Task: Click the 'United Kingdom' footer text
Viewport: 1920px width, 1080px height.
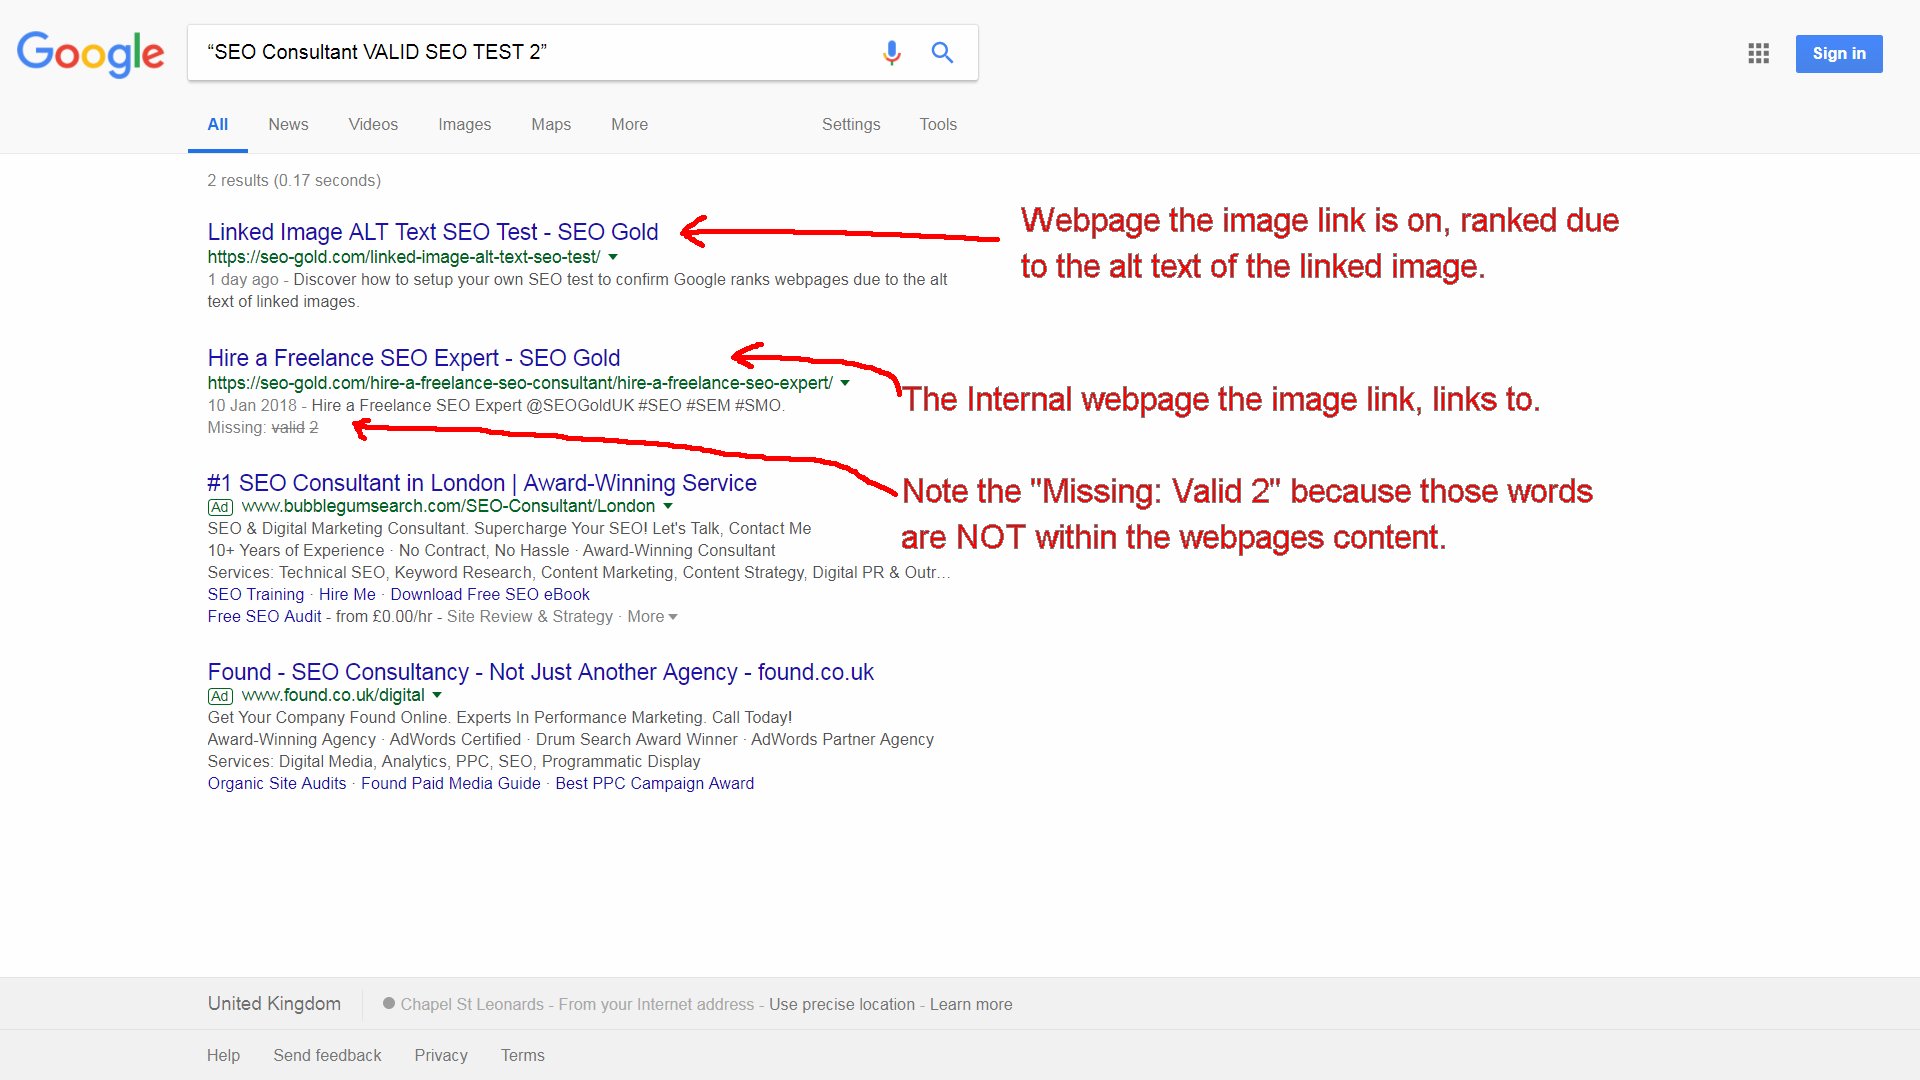Action: click(x=274, y=1003)
